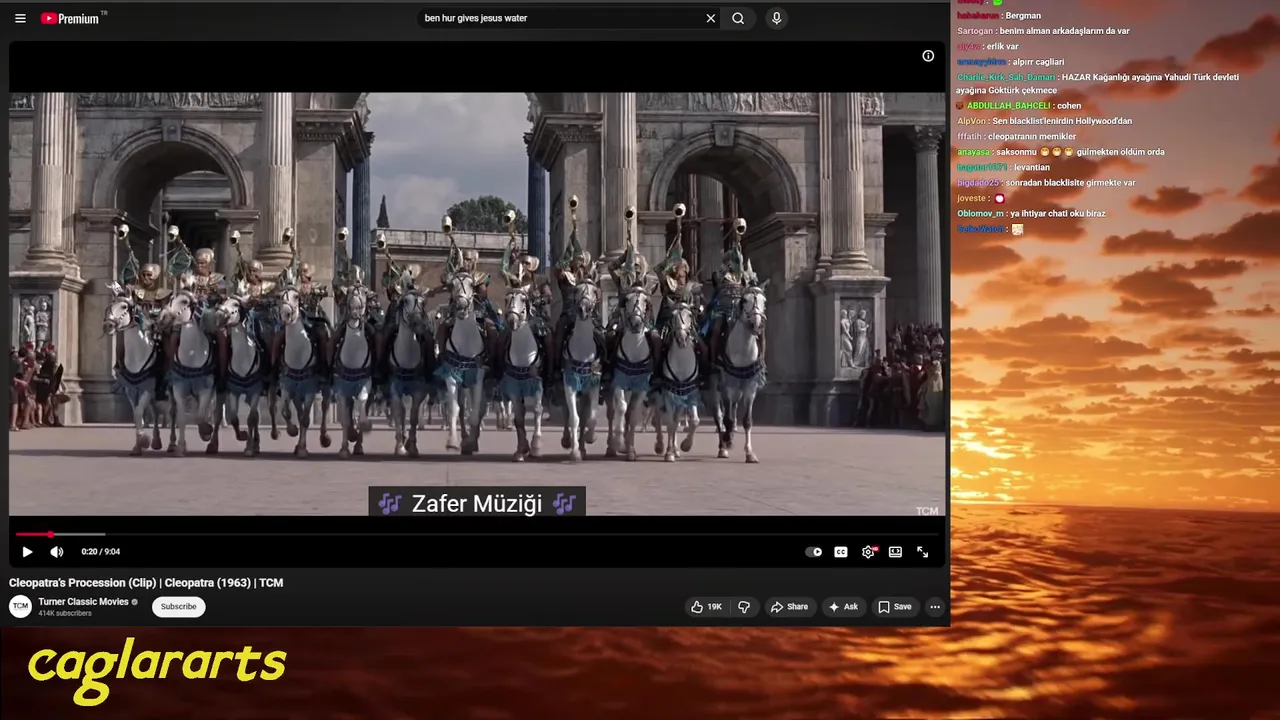Viewport: 1280px width, 720px height.
Task: Click the verified badge beside channel name
Action: click(x=135, y=602)
